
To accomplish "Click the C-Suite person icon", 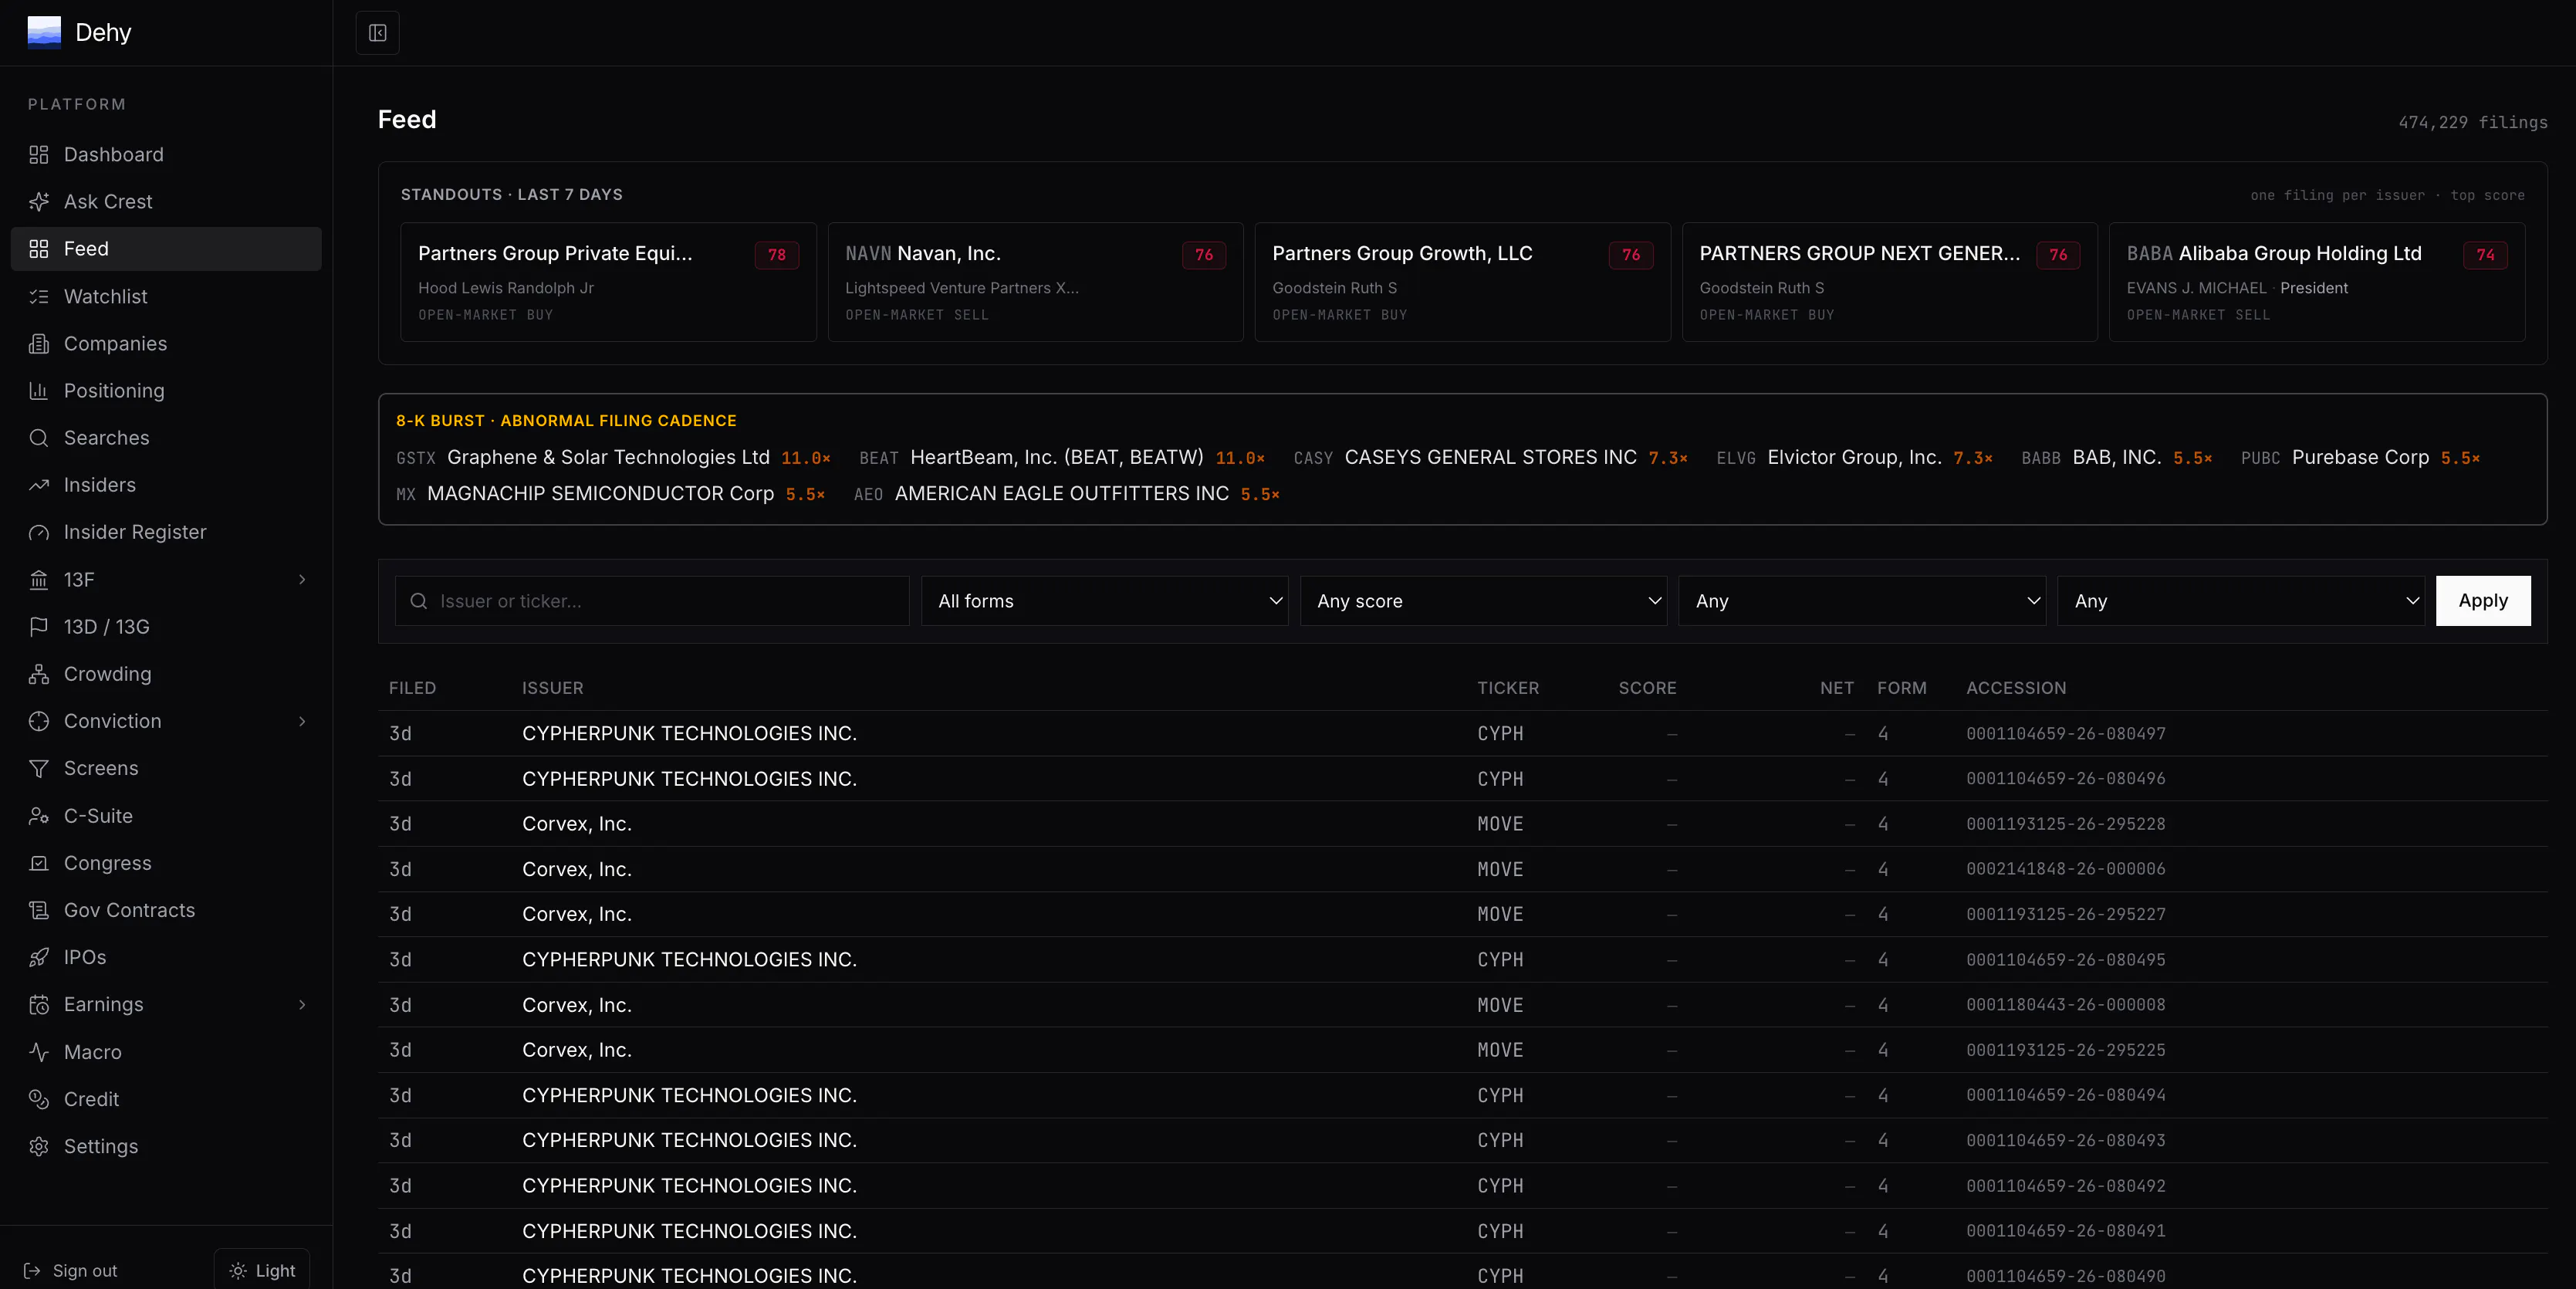I will 39,816.
